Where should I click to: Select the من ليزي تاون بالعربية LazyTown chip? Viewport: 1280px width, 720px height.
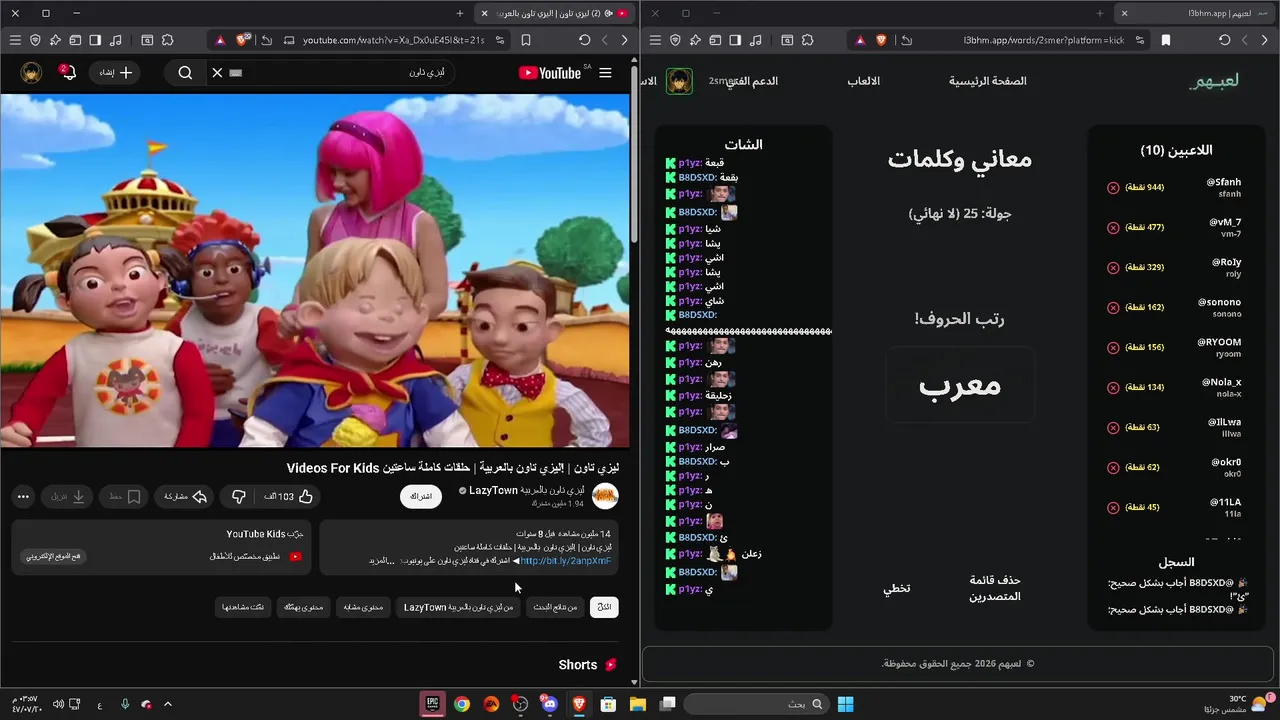click(458, 607)
